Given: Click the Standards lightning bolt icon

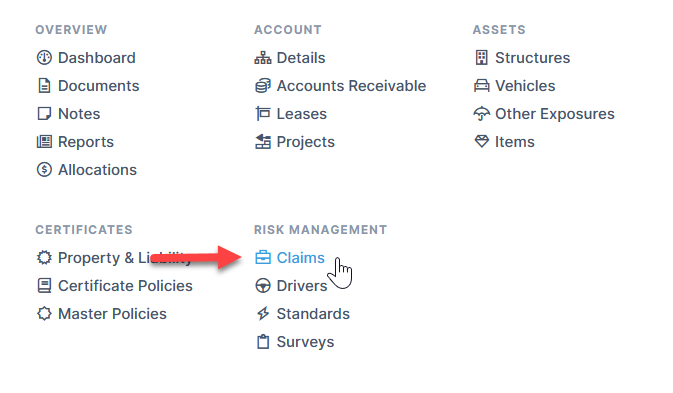Looking at the screenshot, I should [263, 314].
